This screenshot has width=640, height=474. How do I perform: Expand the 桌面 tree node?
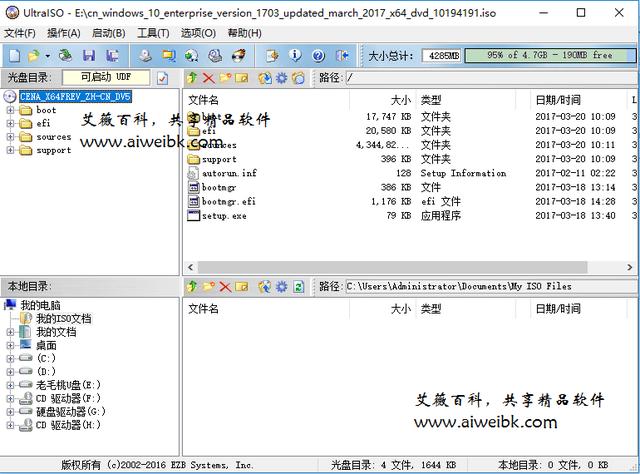10,345
